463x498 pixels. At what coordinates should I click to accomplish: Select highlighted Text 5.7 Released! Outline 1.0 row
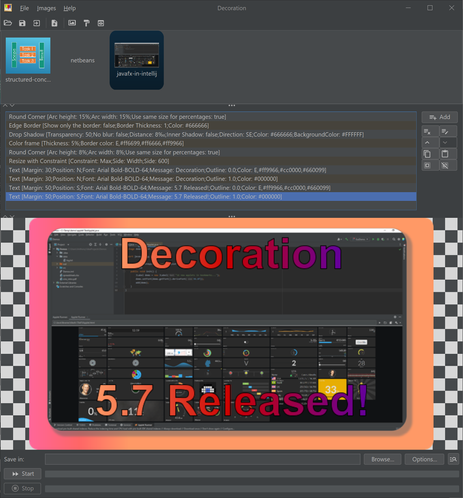(x=211, y=197)
